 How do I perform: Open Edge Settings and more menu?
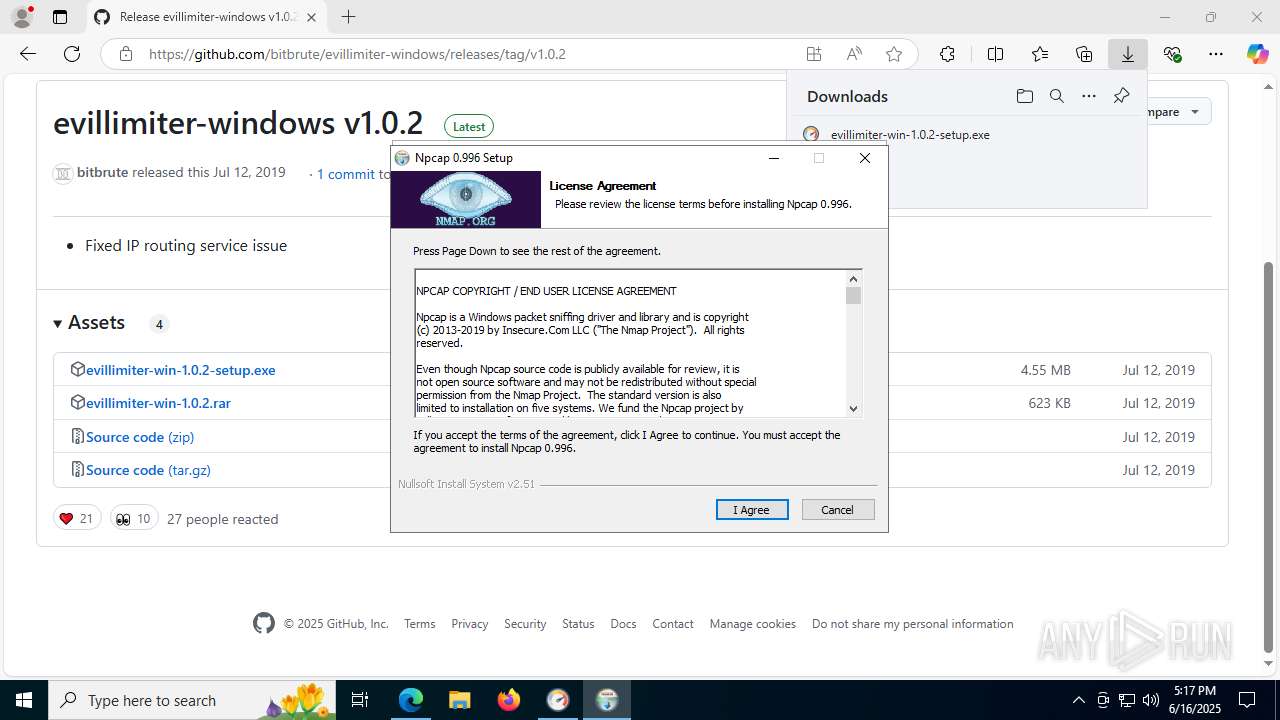pyautogui.click(x=1216, y=54)
